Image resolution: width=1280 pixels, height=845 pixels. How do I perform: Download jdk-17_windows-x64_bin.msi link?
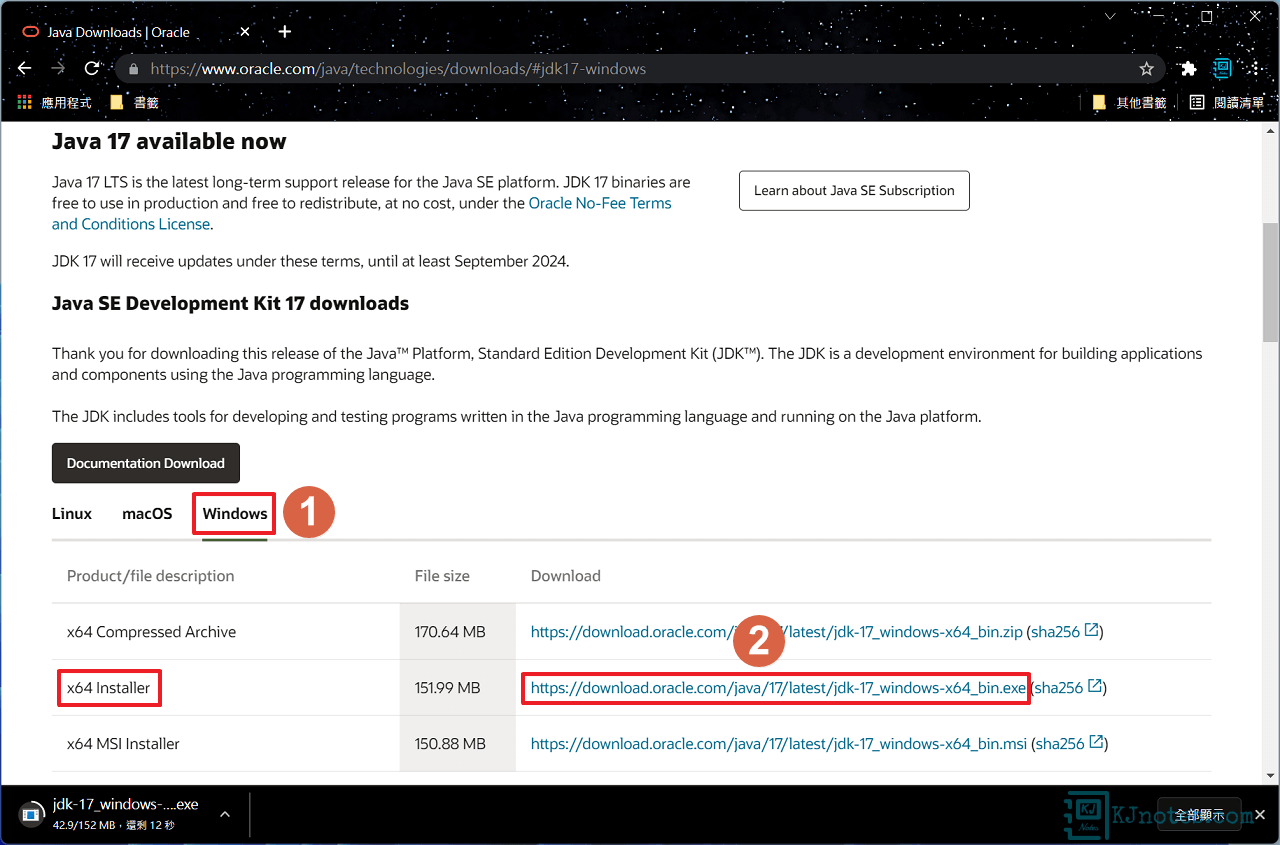click(779, 744)
